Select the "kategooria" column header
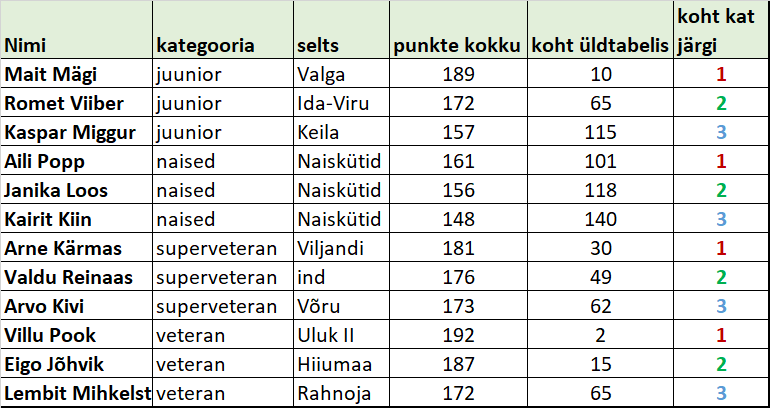770x408 pixels. coord(205,46)
